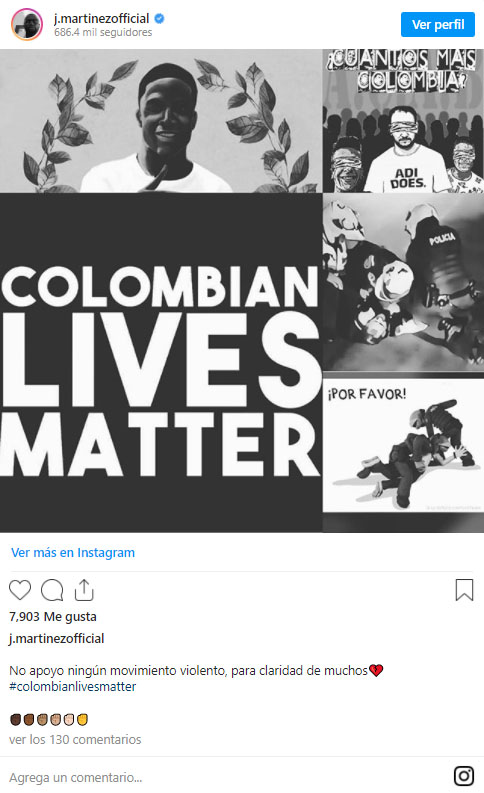Click the Ver perfil button

438,24
